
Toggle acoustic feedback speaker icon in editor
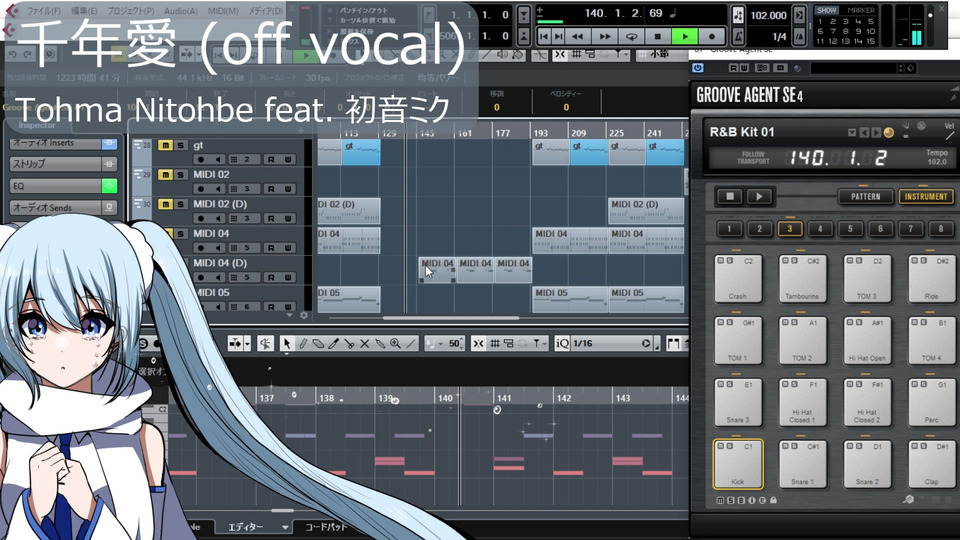tap(265, 343)
